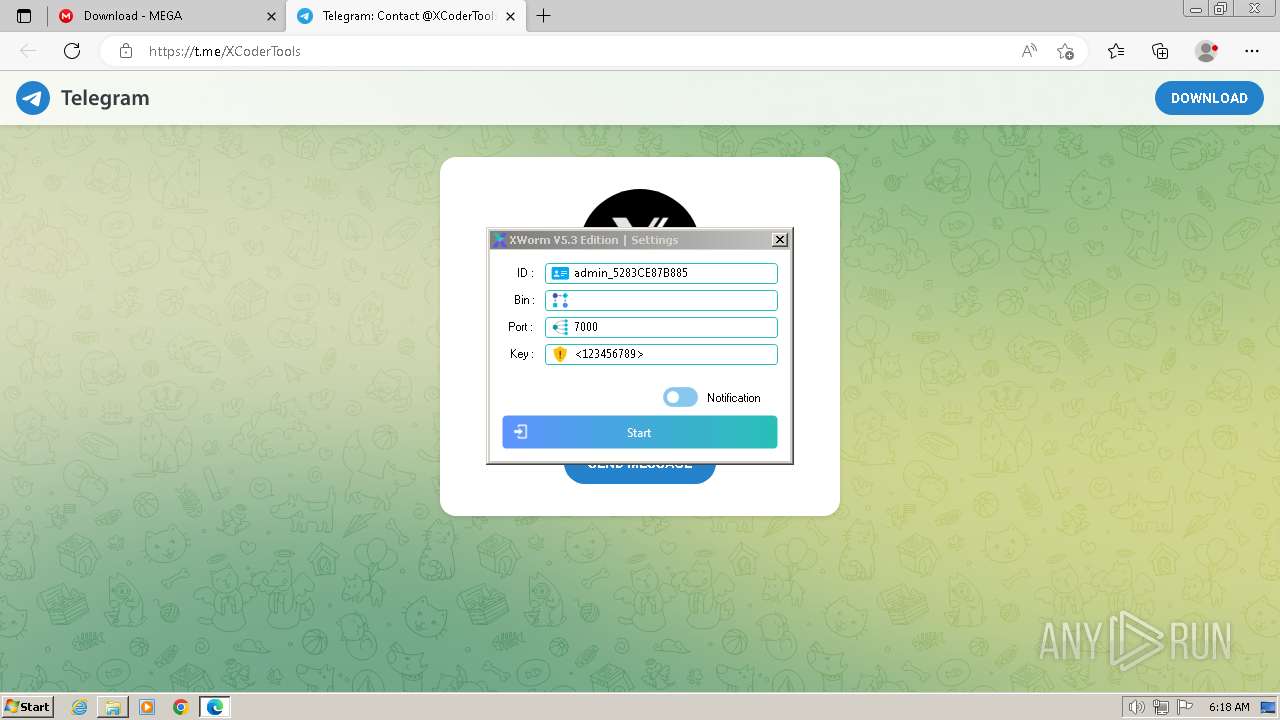Open the Favorites list icon
The image size is (1280, 720).
coord(1116,51)
